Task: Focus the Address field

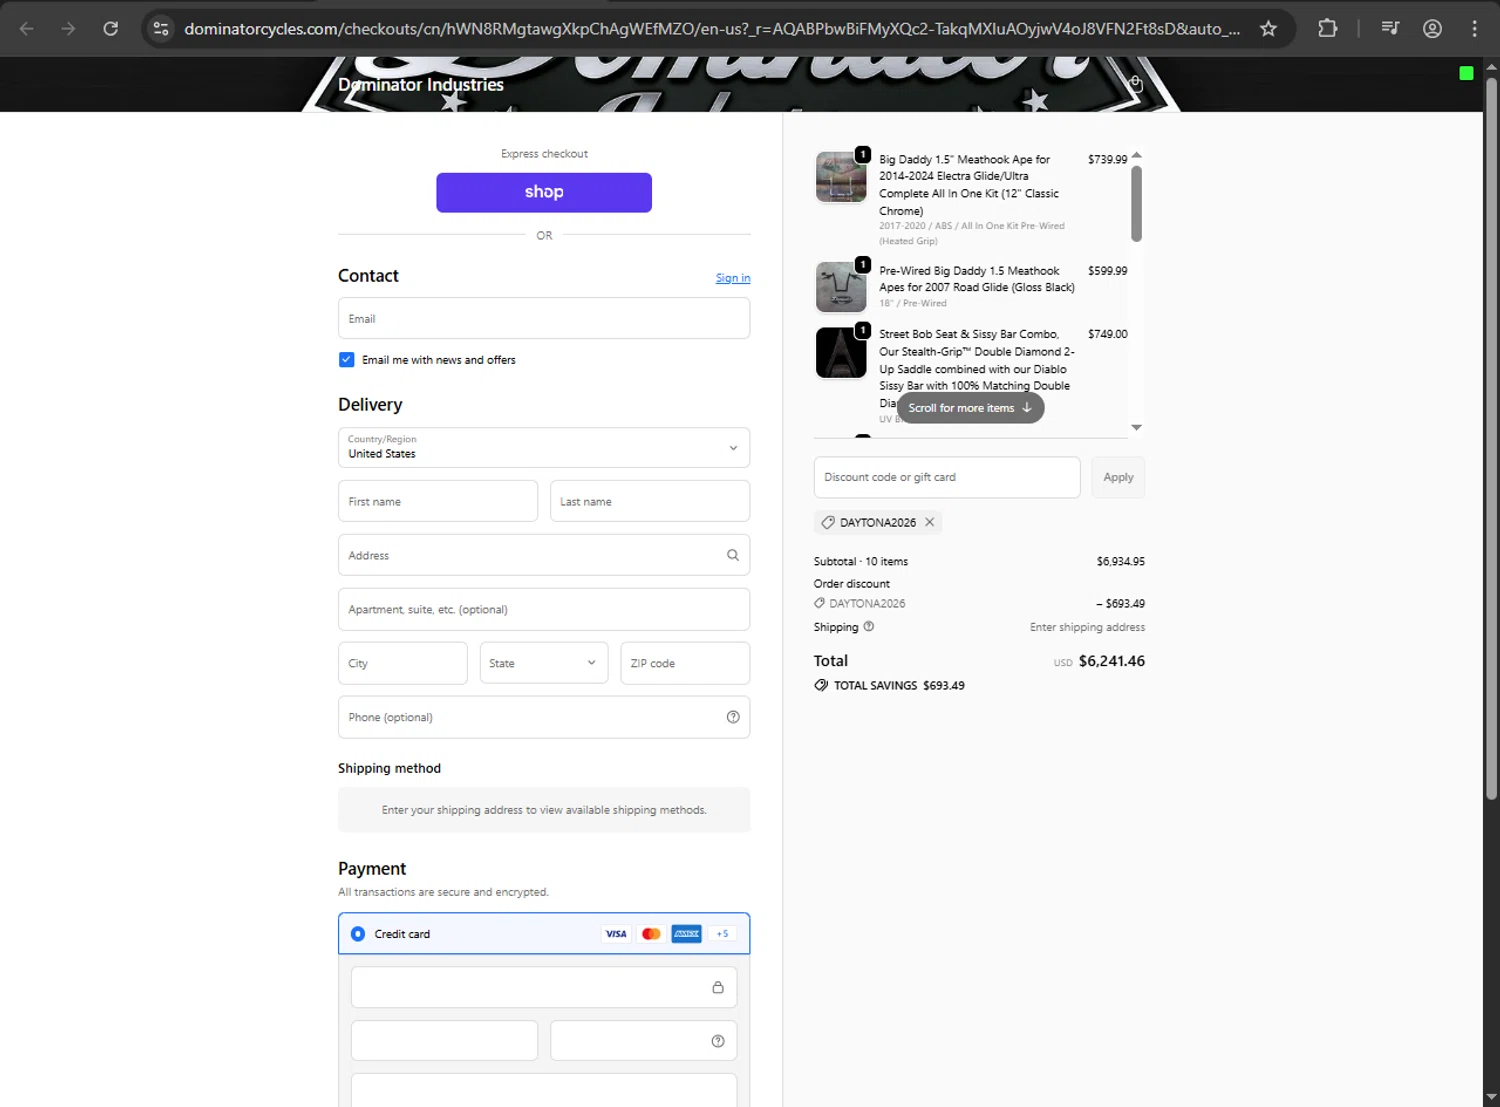Action: click(544, 555)
